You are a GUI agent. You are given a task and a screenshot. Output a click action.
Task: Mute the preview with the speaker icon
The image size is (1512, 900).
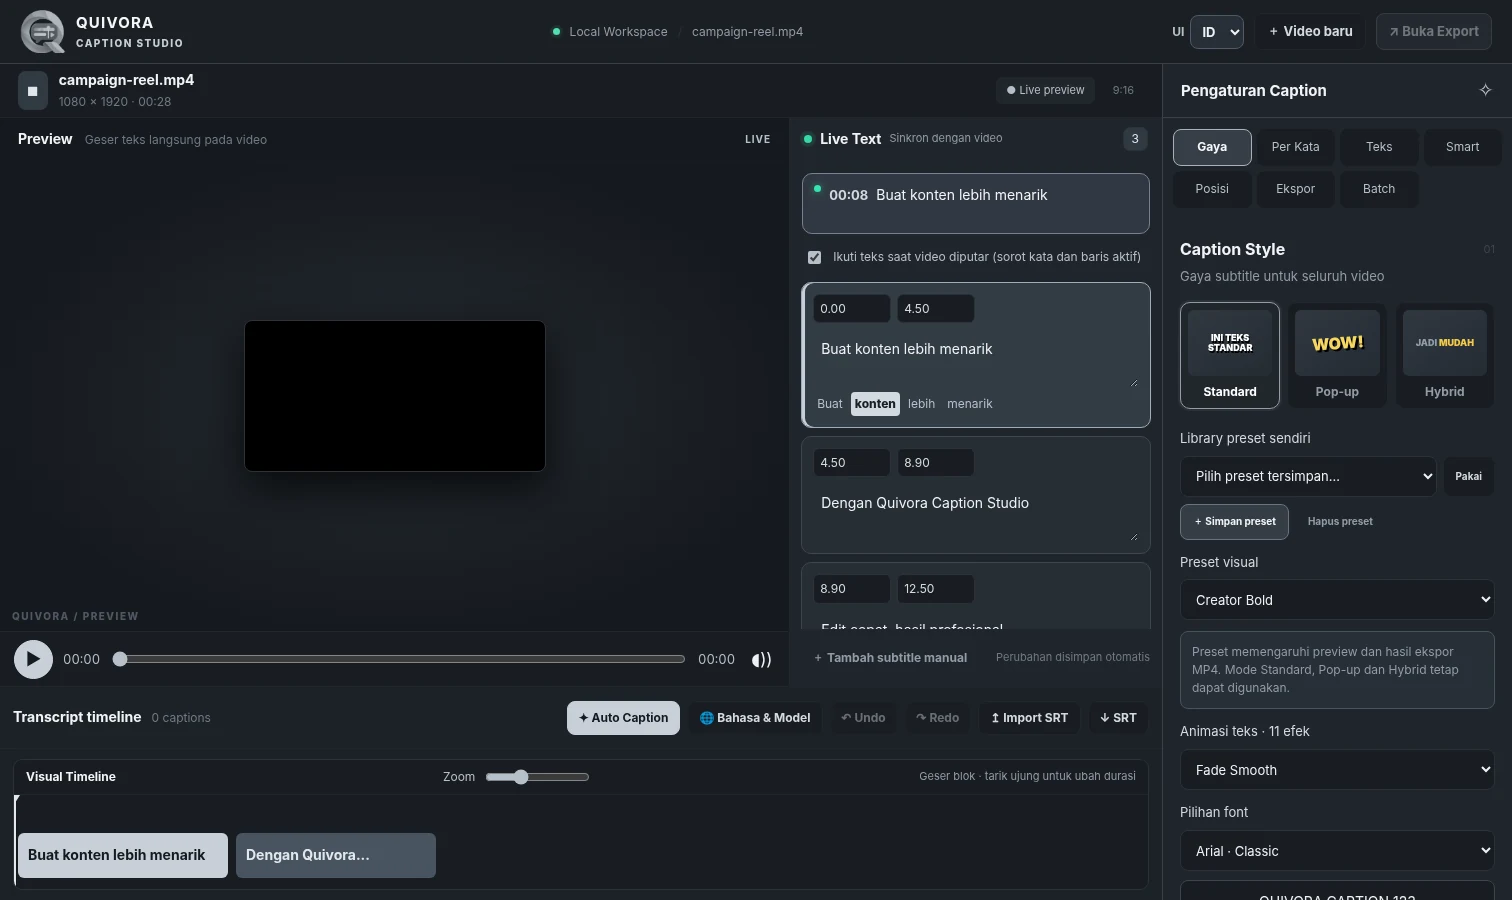pos(762,659)
